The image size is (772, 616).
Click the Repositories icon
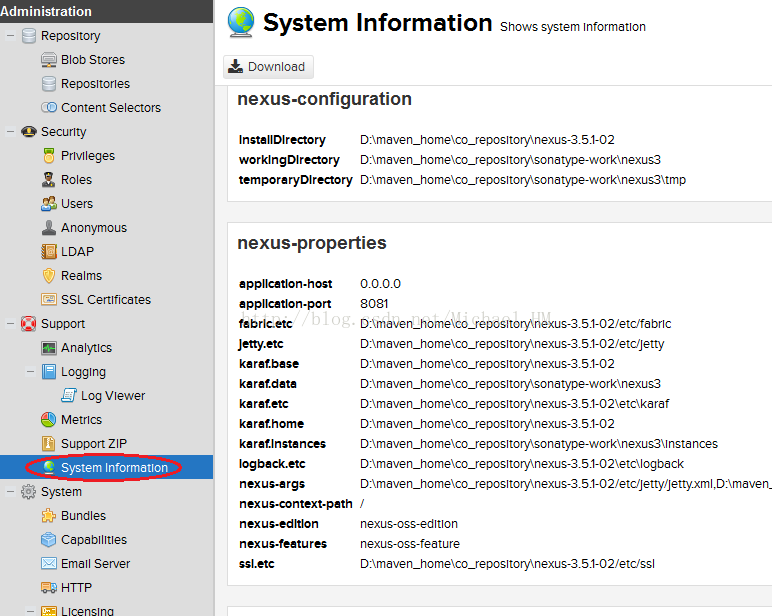point(49,84)
